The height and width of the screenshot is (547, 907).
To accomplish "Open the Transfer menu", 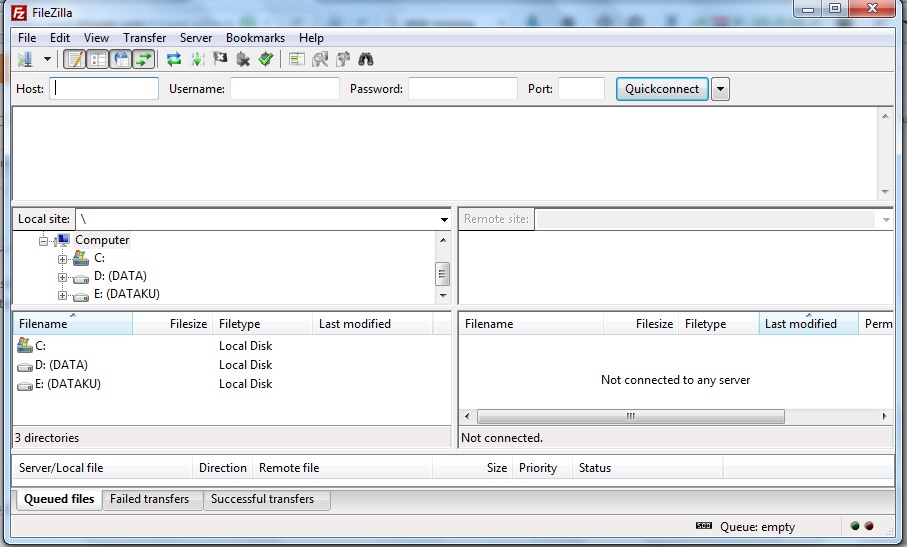I will tap(145, 38).
